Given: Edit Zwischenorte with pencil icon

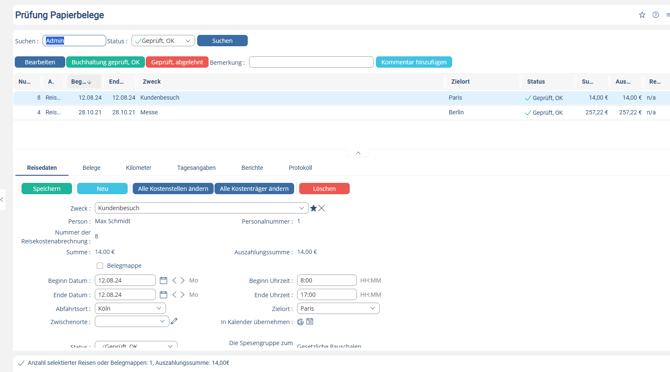Looking at the screenshot, I should (x=174, y=321).
